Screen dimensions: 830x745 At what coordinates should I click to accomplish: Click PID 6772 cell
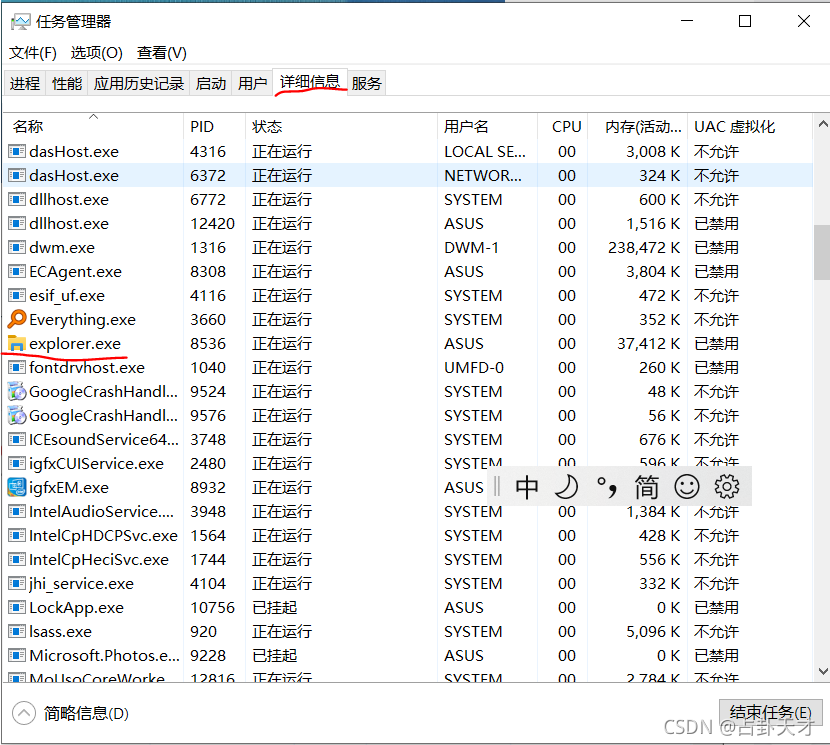click(x=208, y=200)
